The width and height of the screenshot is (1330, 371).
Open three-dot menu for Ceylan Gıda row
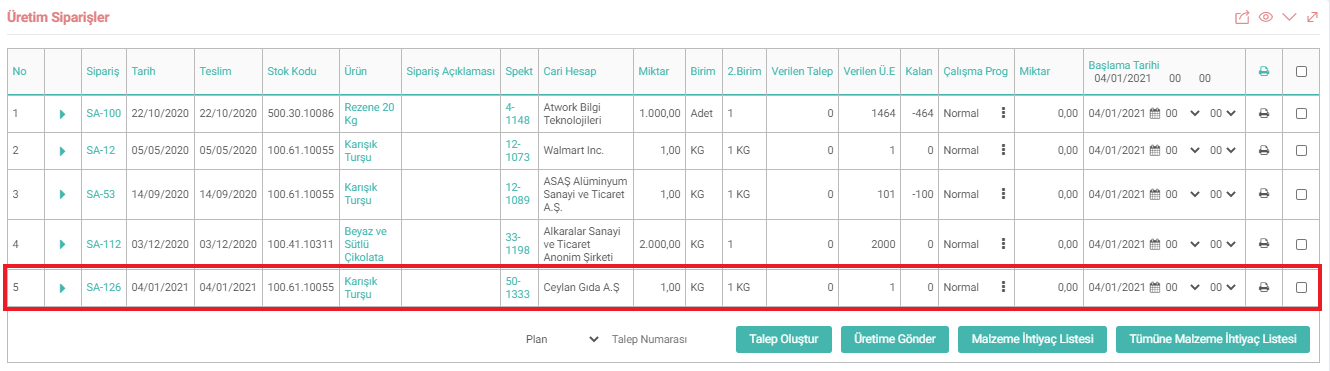1003,287
